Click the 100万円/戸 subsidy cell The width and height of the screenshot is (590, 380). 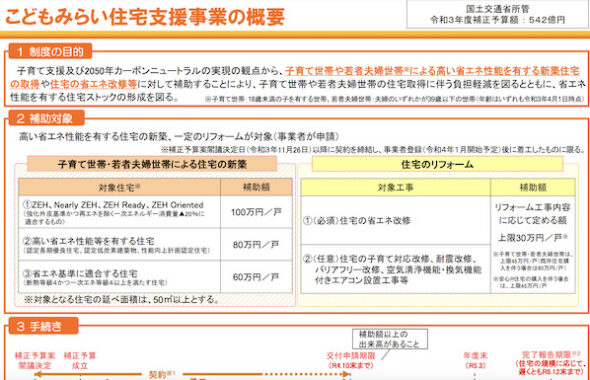click(x=256, y=212)
